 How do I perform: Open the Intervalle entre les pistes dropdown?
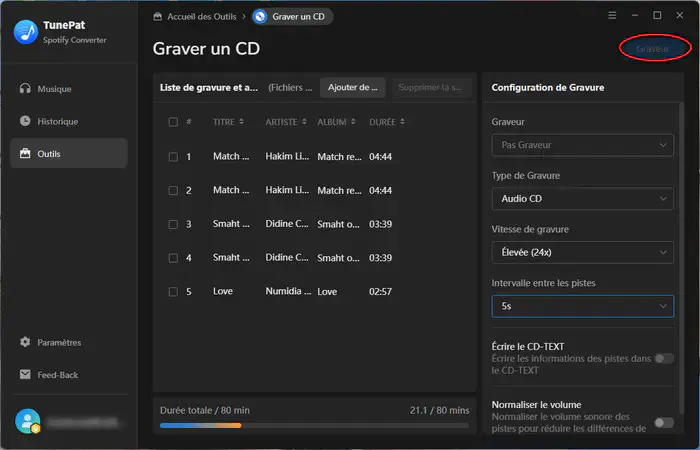[583, 306]
